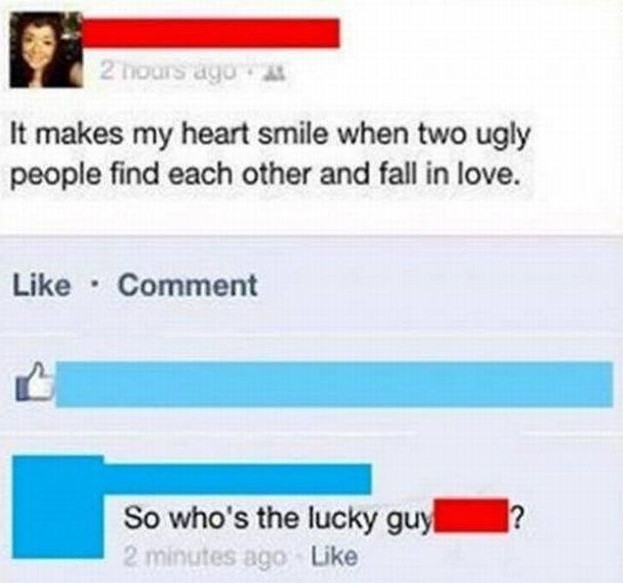This screenshot has height=583, width=623.
Task: Visit the commenter's redacted name link
Action: (x=238, y=479)
